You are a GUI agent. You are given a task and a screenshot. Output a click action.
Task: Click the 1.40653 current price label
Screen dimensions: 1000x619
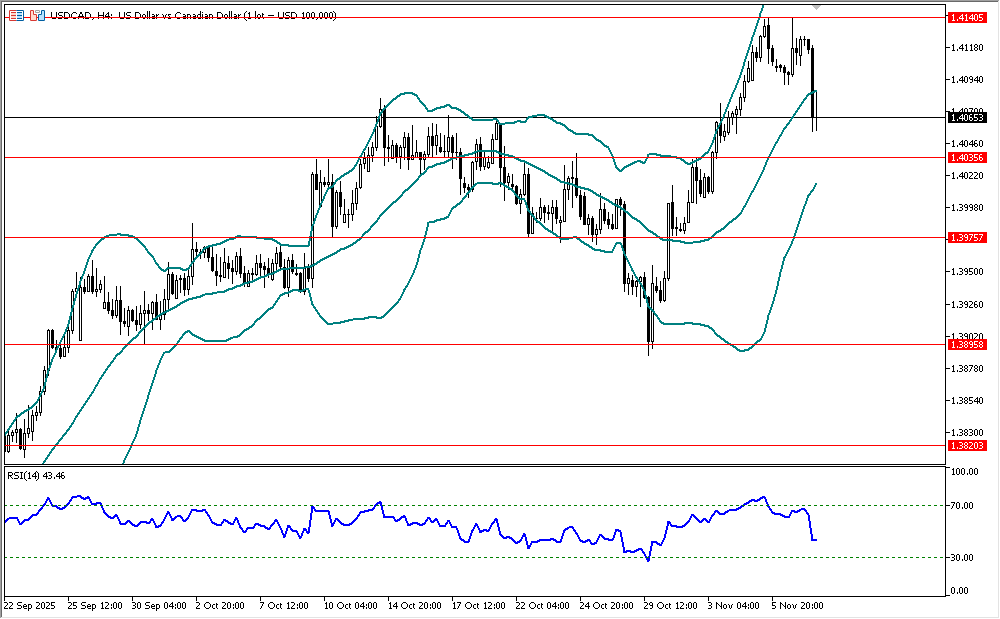pos(967,117)
